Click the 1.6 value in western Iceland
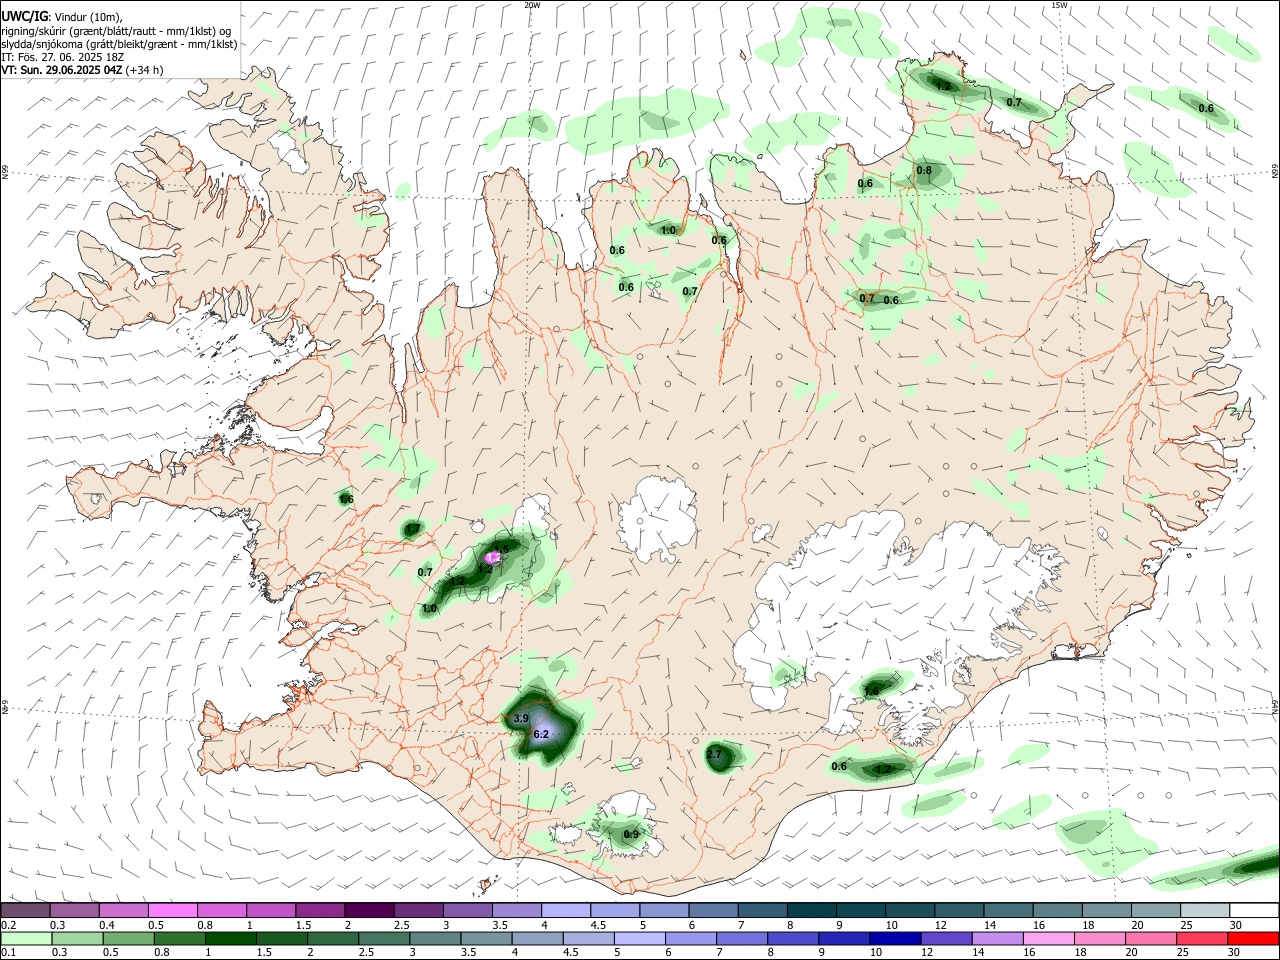Screen dimensions: 1280x960 346,499
